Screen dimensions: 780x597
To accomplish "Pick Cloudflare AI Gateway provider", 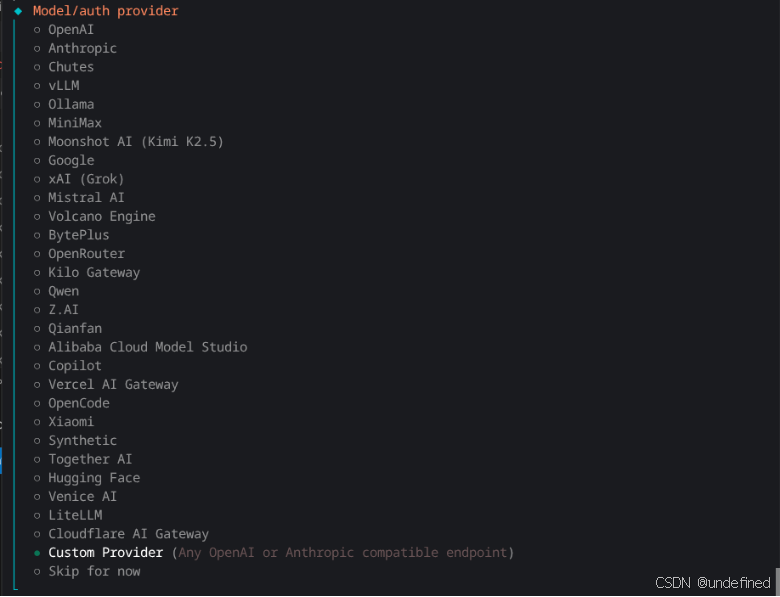I will point(121,534).
